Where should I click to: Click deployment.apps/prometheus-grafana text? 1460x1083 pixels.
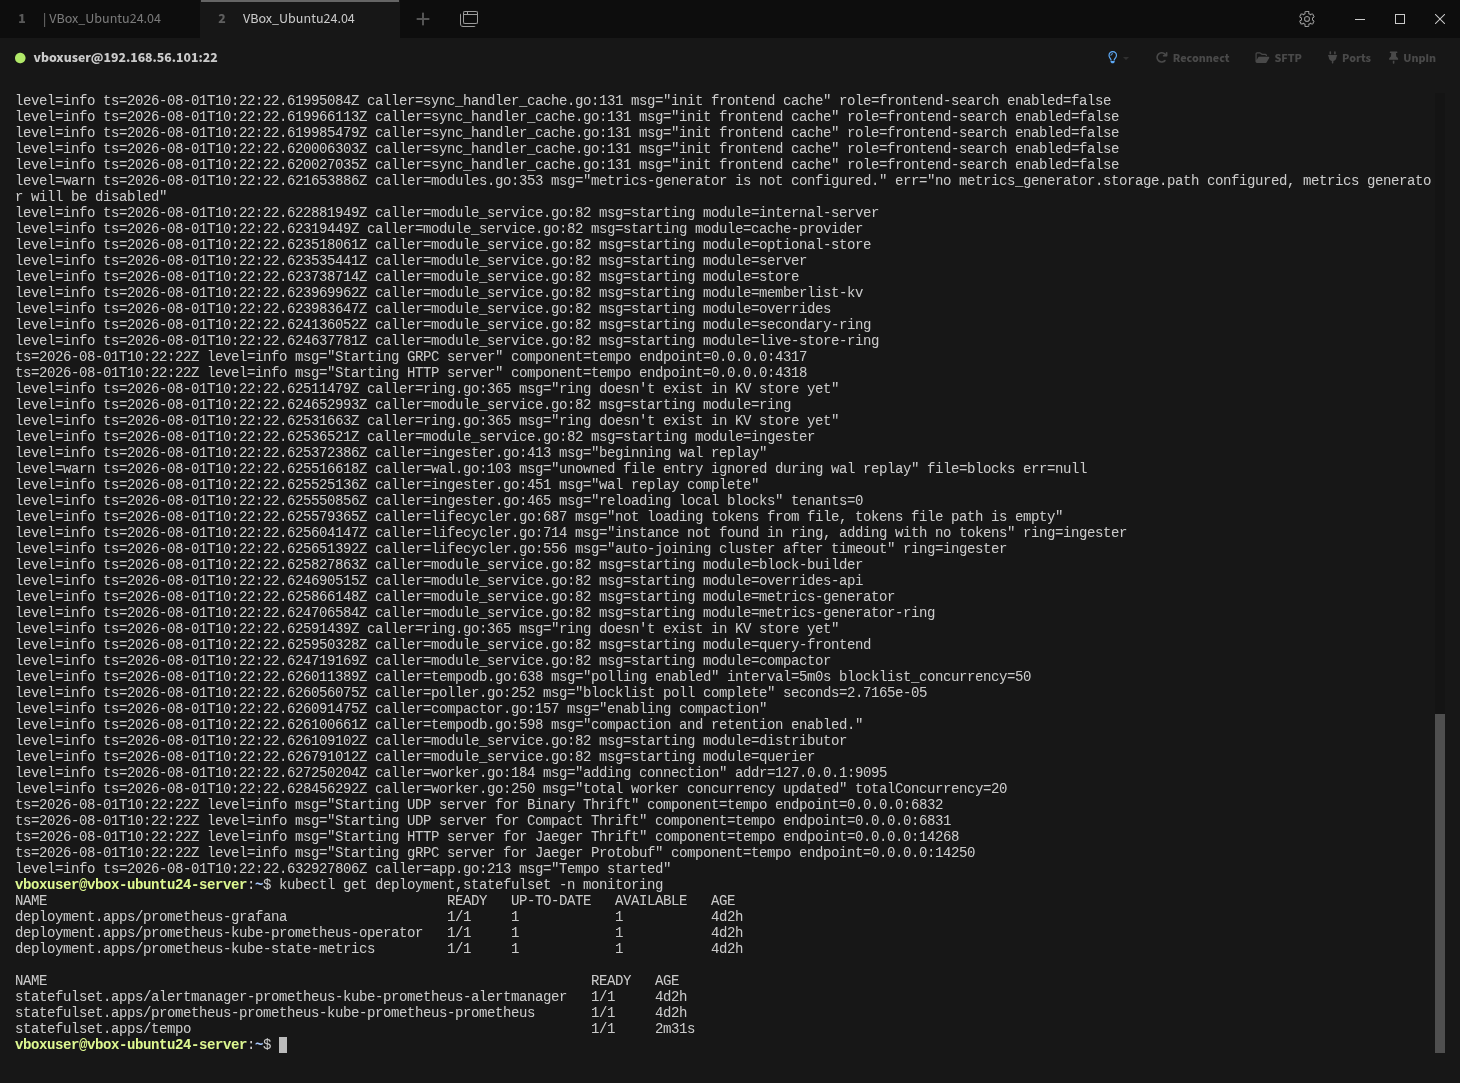tap(151, 917)
